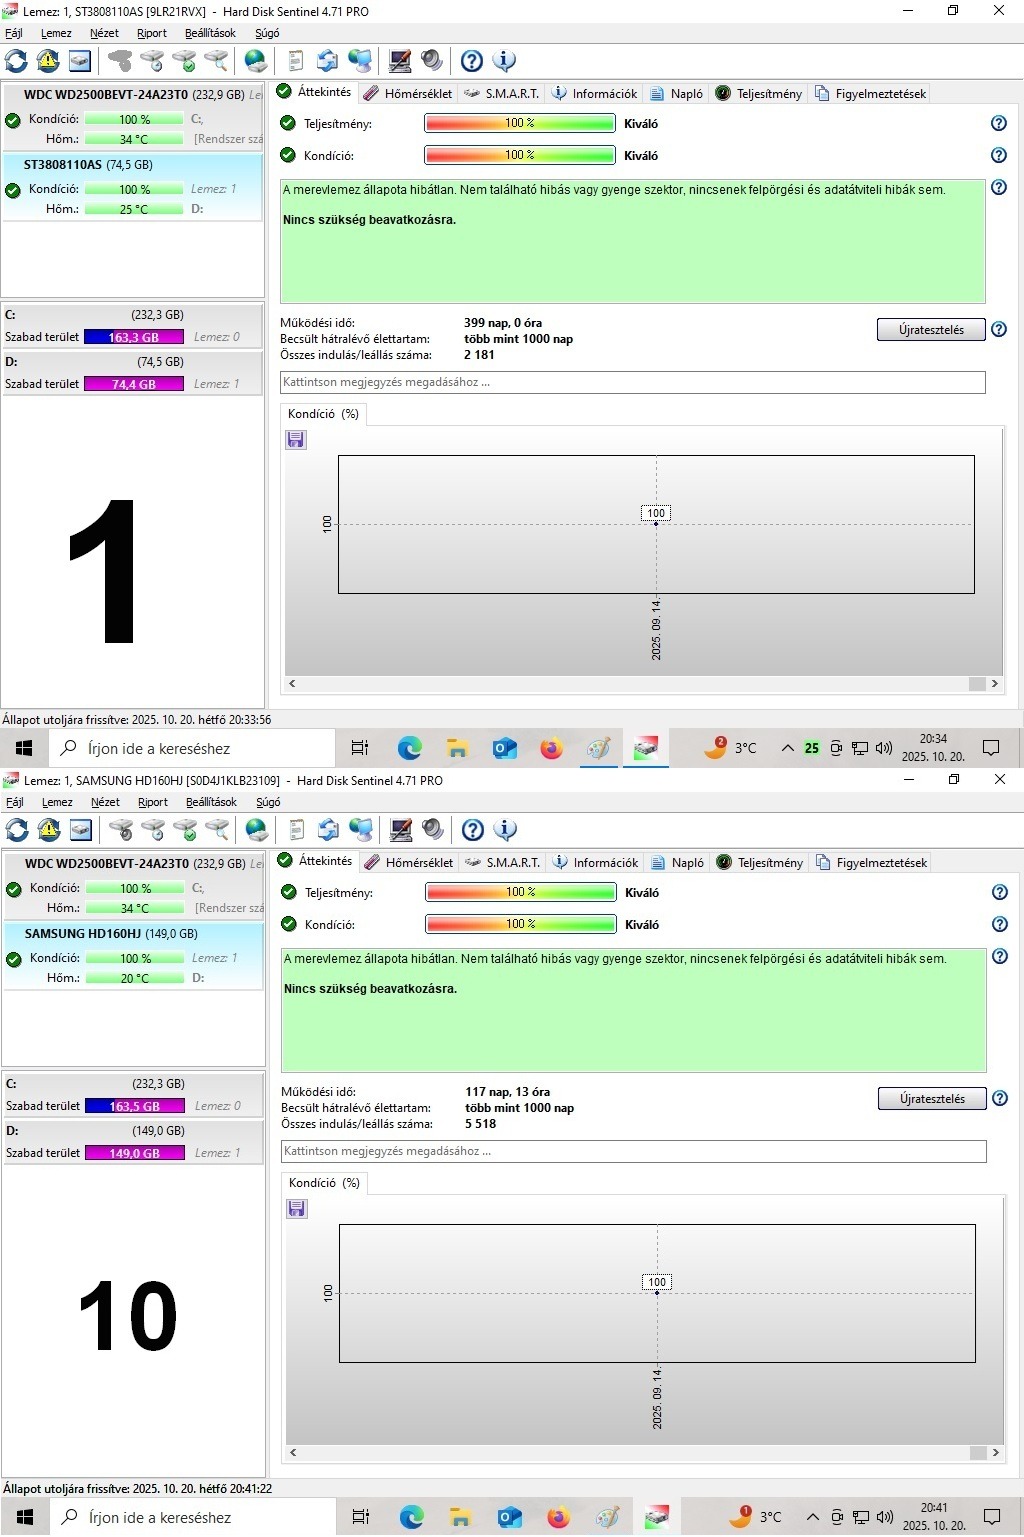The image size is (1024, 1537).
Task: Click the disk with green check icon, top toolbar
Action: coord(184,61)
